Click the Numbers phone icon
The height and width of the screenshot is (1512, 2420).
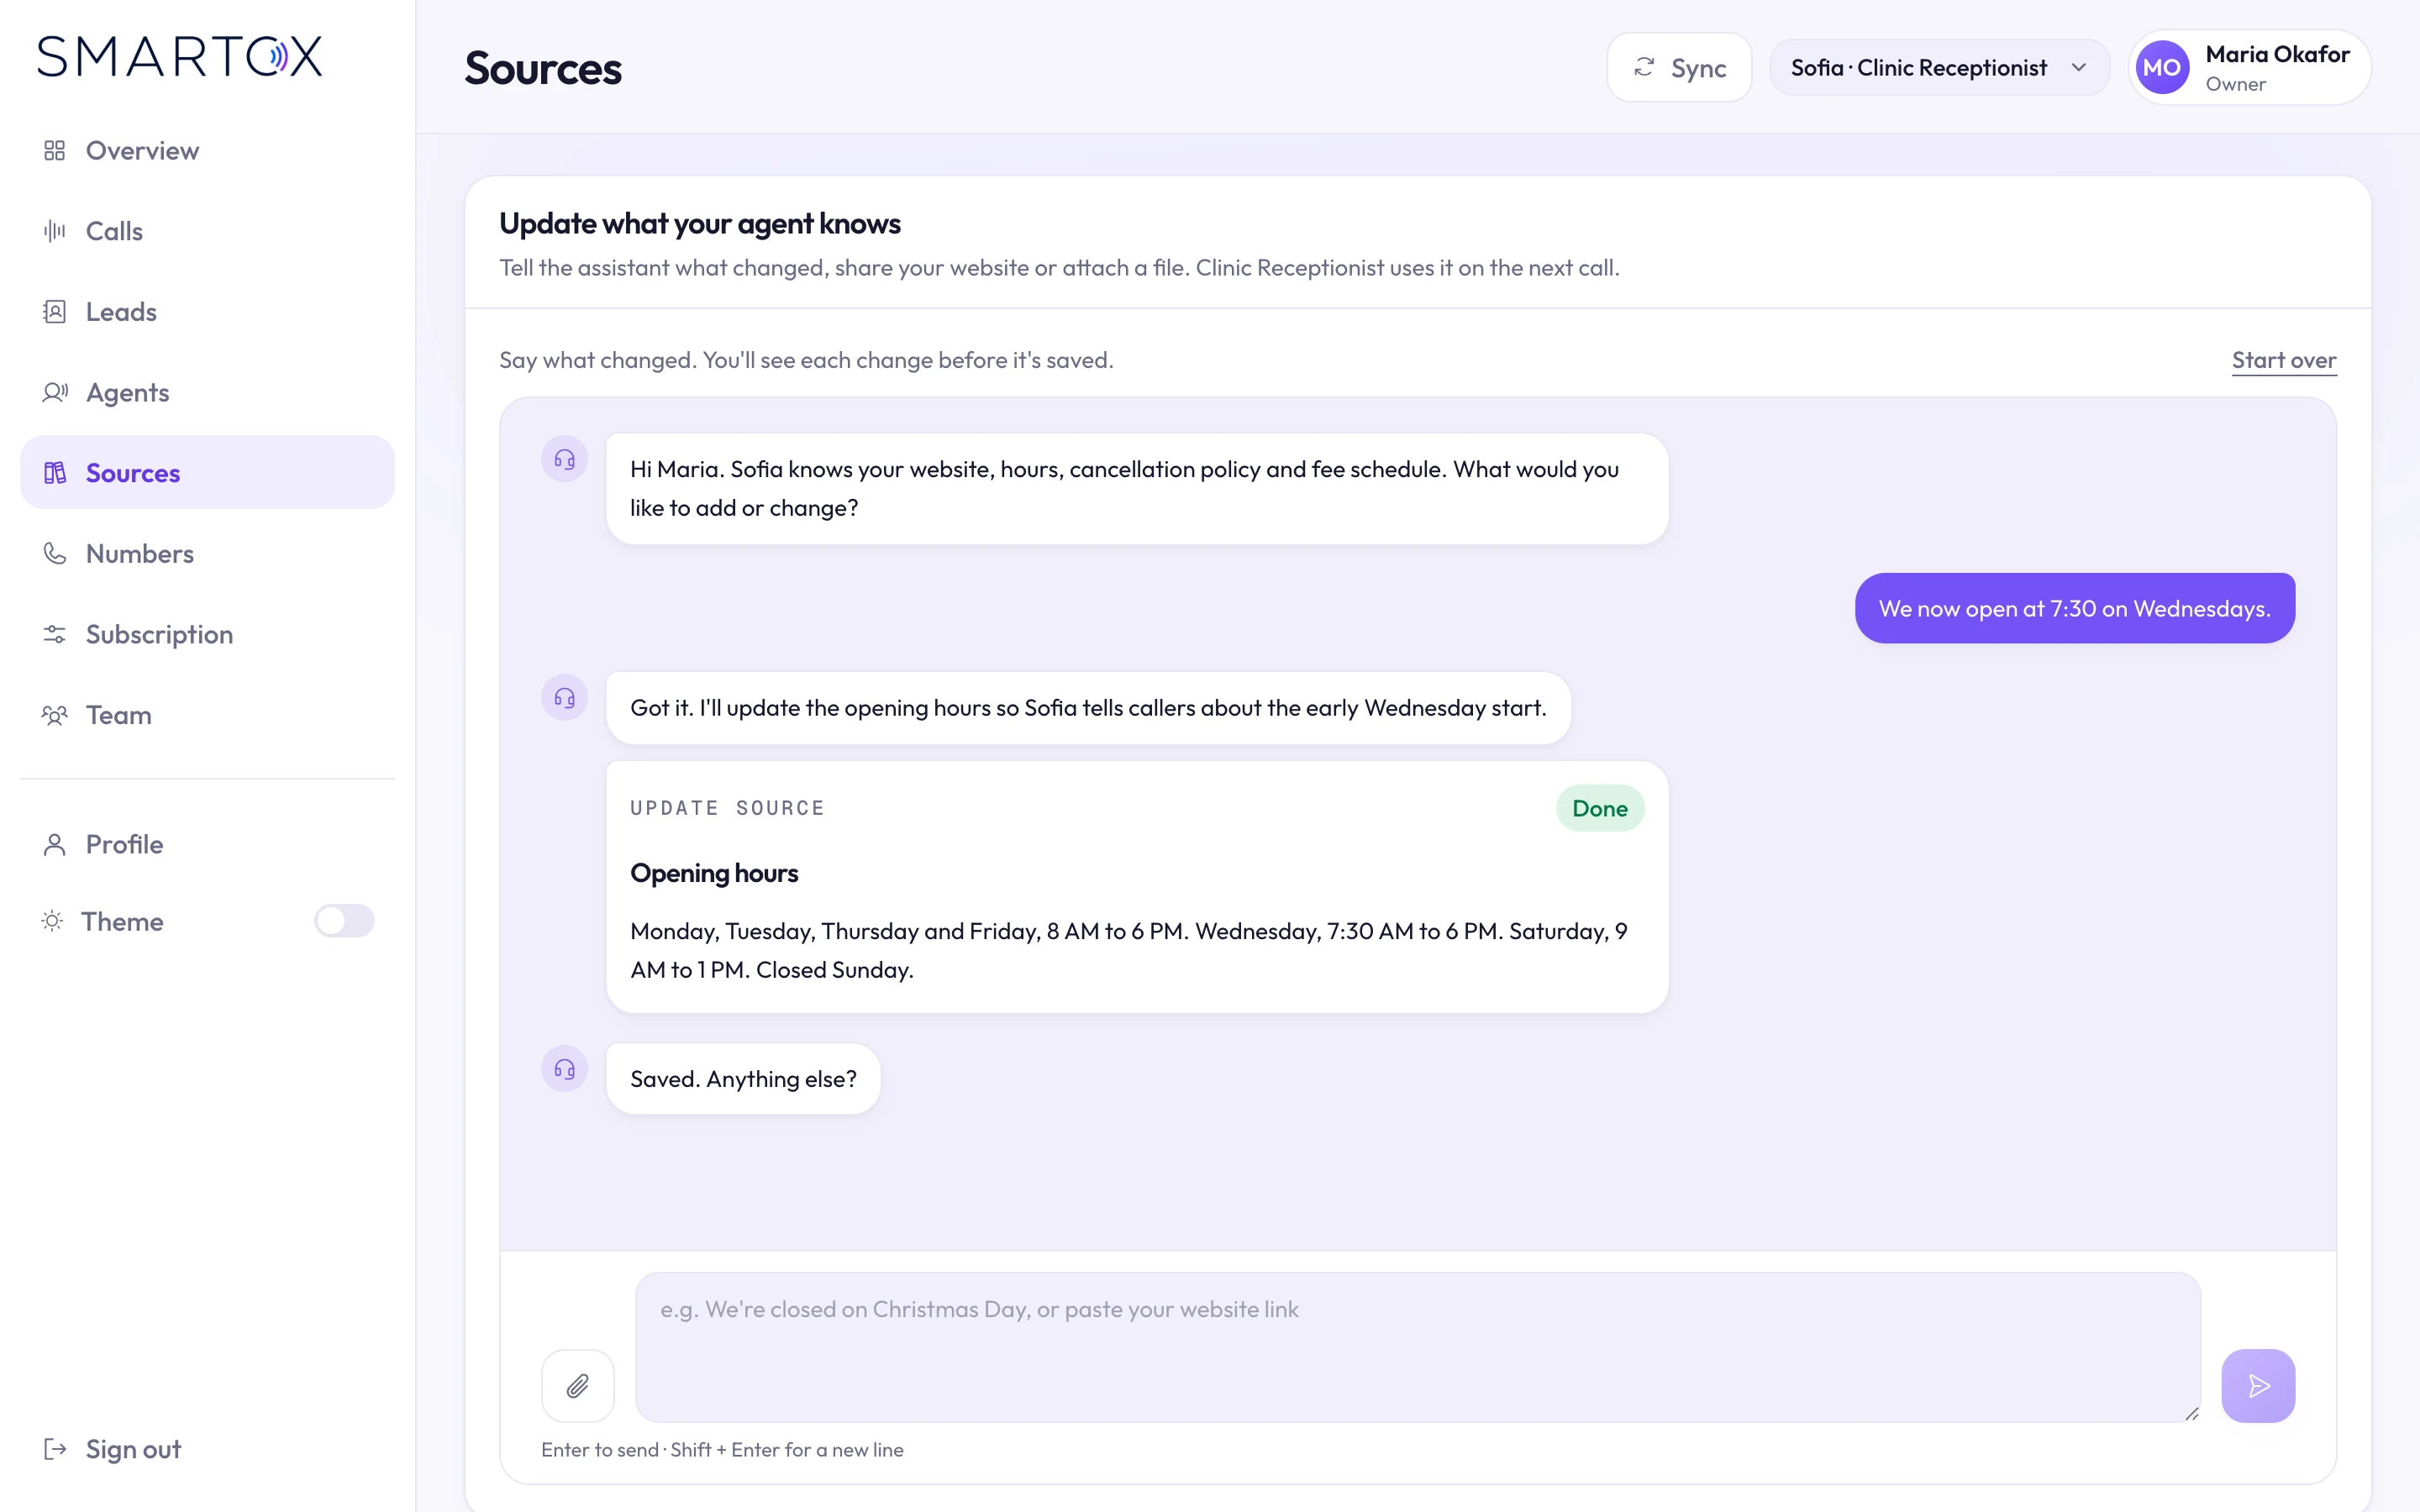coord(55,553)
